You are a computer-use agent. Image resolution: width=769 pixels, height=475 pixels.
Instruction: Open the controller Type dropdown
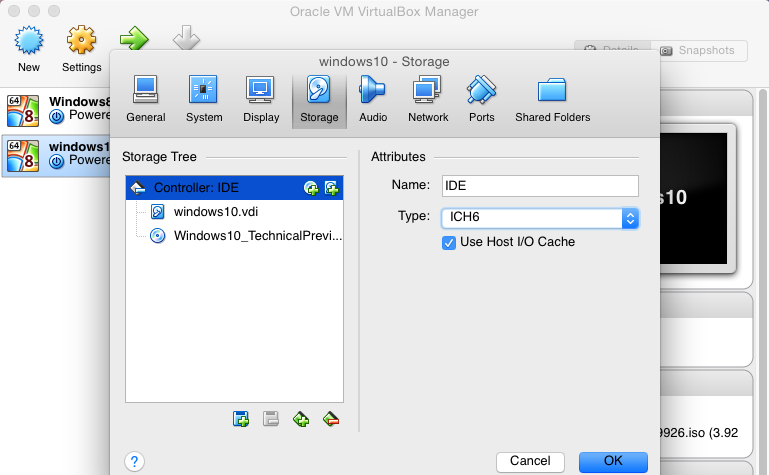pos(538,217)
